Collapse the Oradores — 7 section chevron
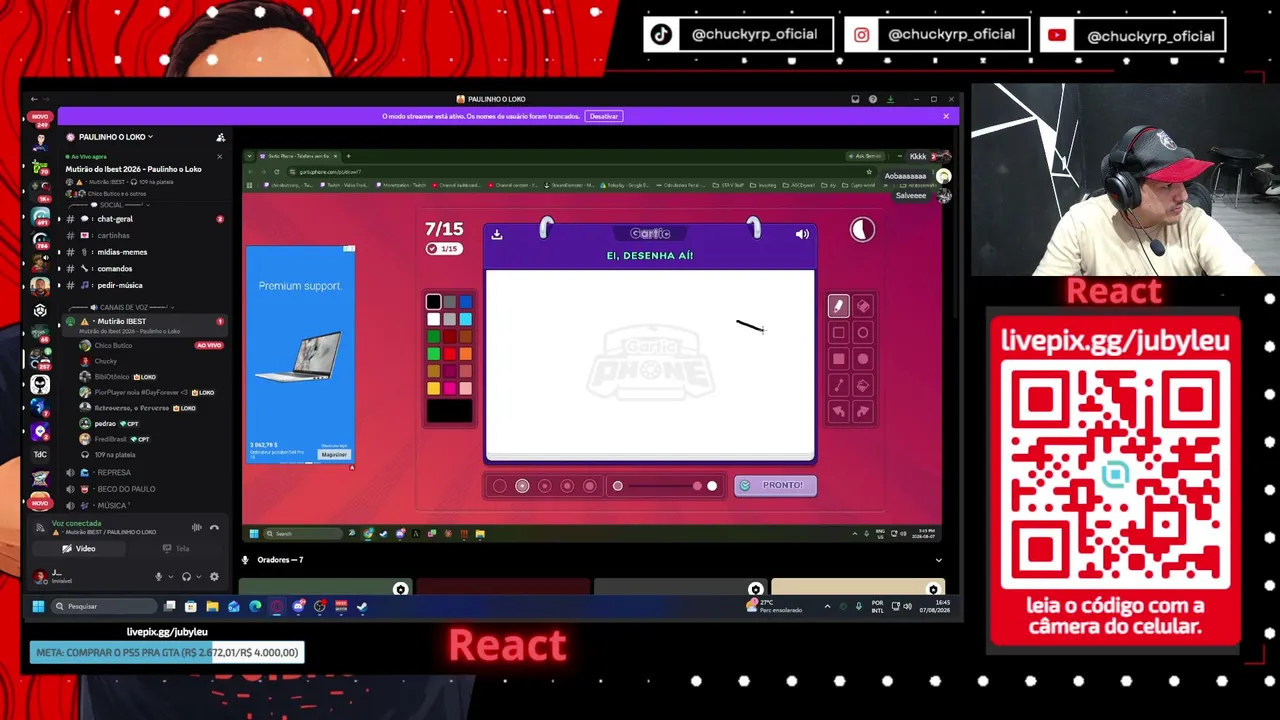This screenshot has height=720, width=1280. [938, 560]
